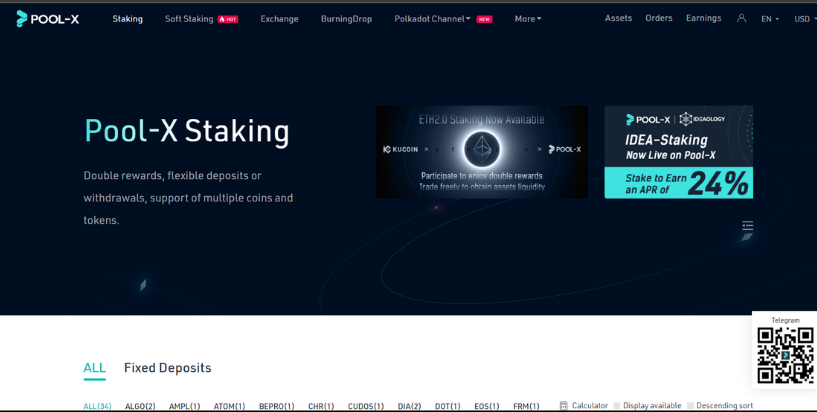Viewport: 817px width, 412px height.
Task: Open the EN language dropdown
Action: pos(770,19)
